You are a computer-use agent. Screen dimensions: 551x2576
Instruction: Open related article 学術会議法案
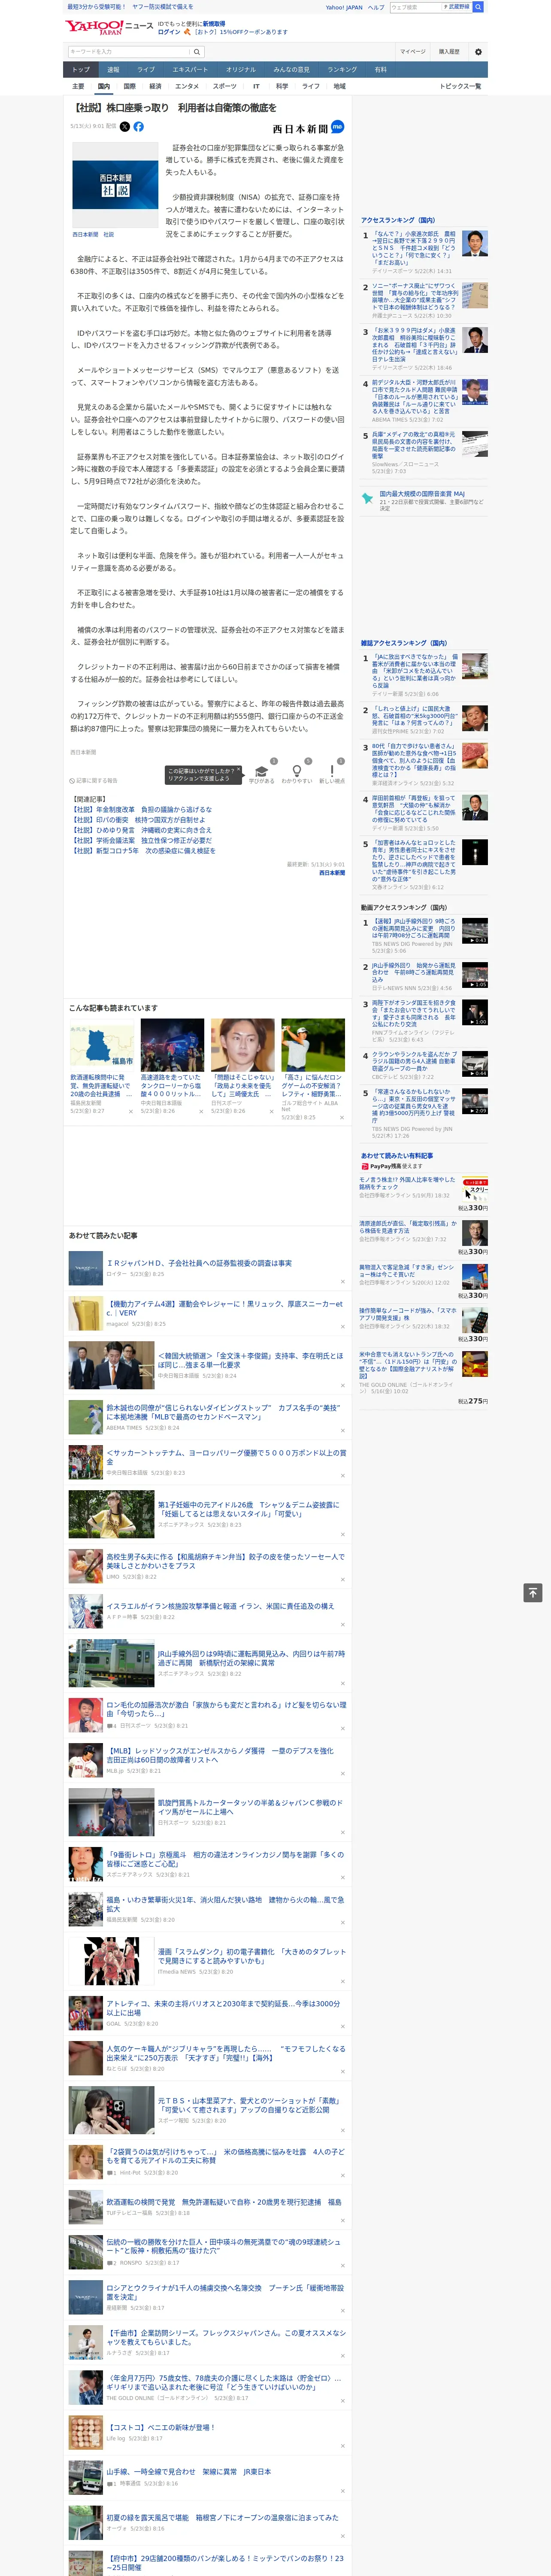pos(141,841)
